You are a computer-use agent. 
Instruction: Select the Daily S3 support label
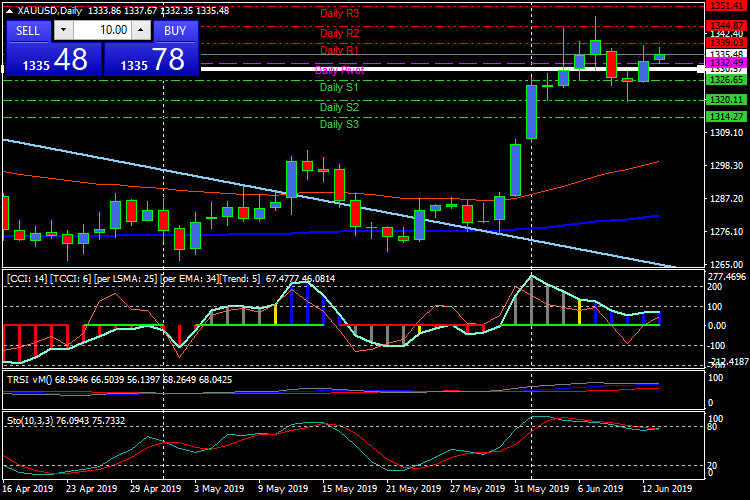click(x=339, y=125)
